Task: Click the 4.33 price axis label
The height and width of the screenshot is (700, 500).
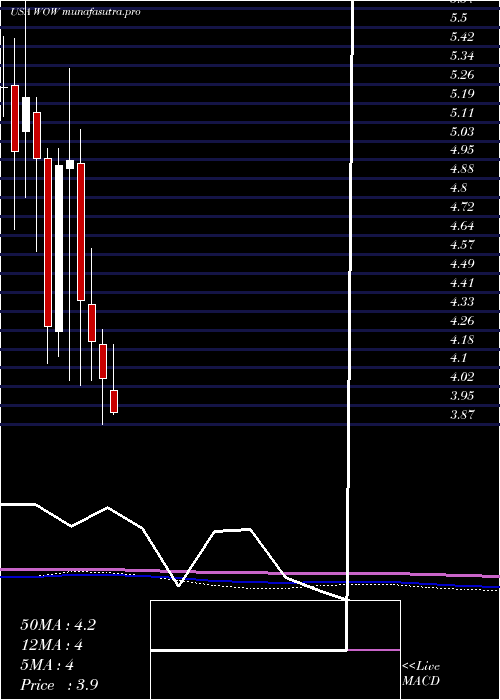Action: click(x=462, y=302)
